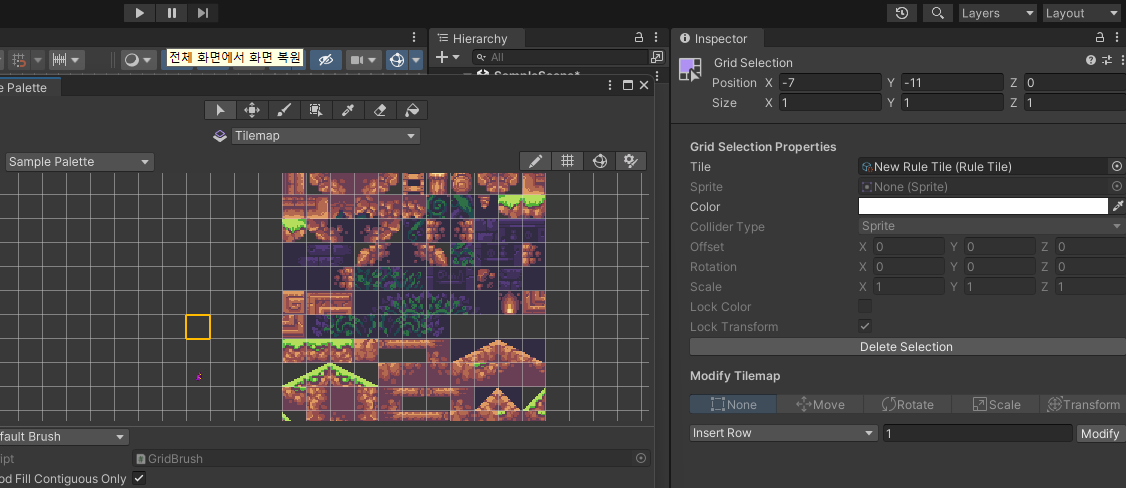Select the tile Picker eyedropper tool
The image size is (1126, 488).
(x=347, y=110)
